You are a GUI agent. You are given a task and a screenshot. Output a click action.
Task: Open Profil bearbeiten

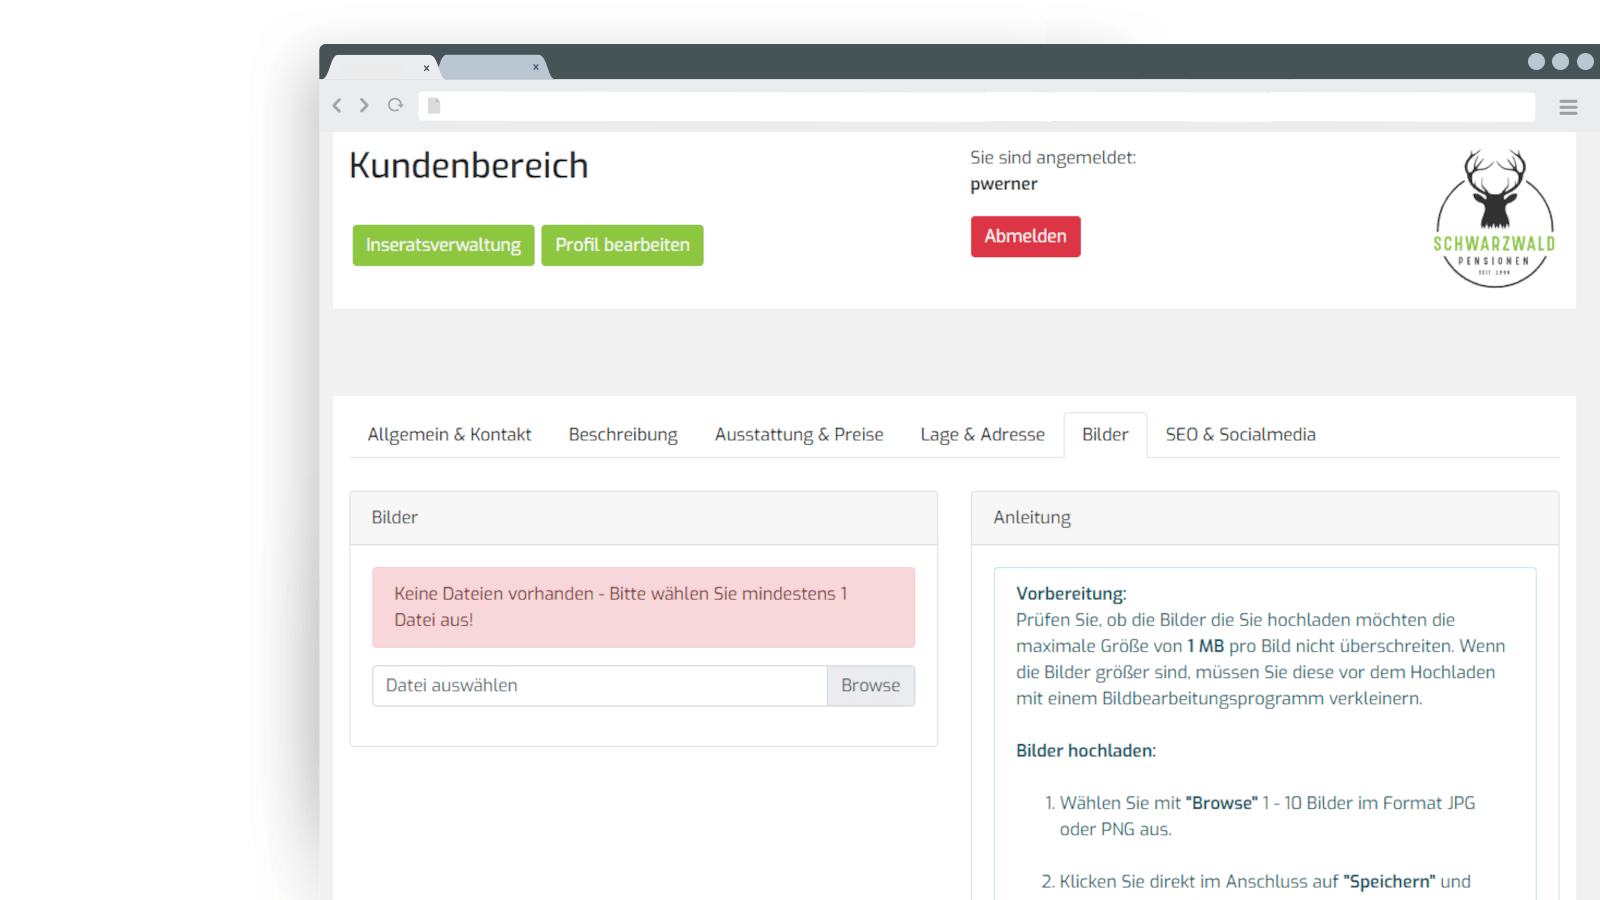coord(622,245)
